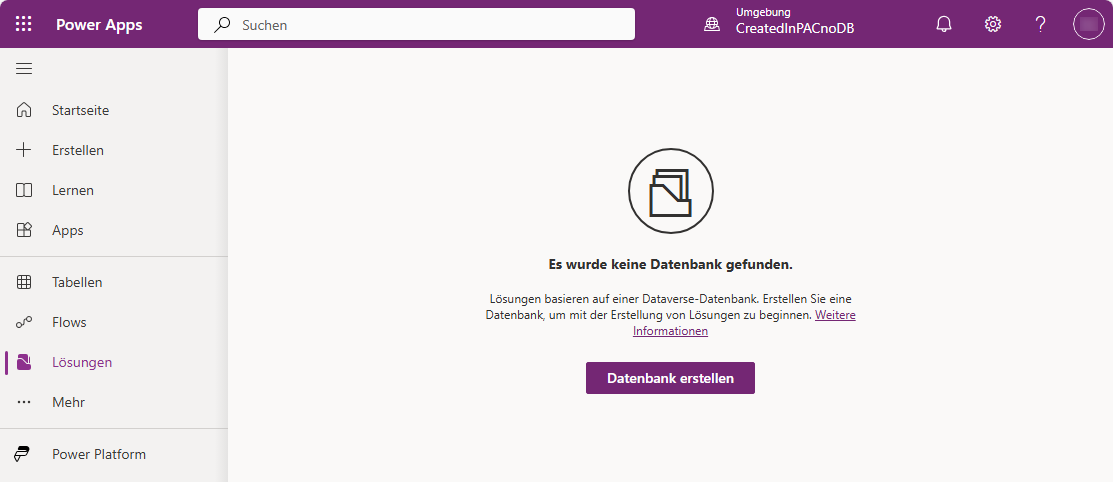The image size is (1113, 482).
Task: Open the settings gear icon
Action: 992,24
